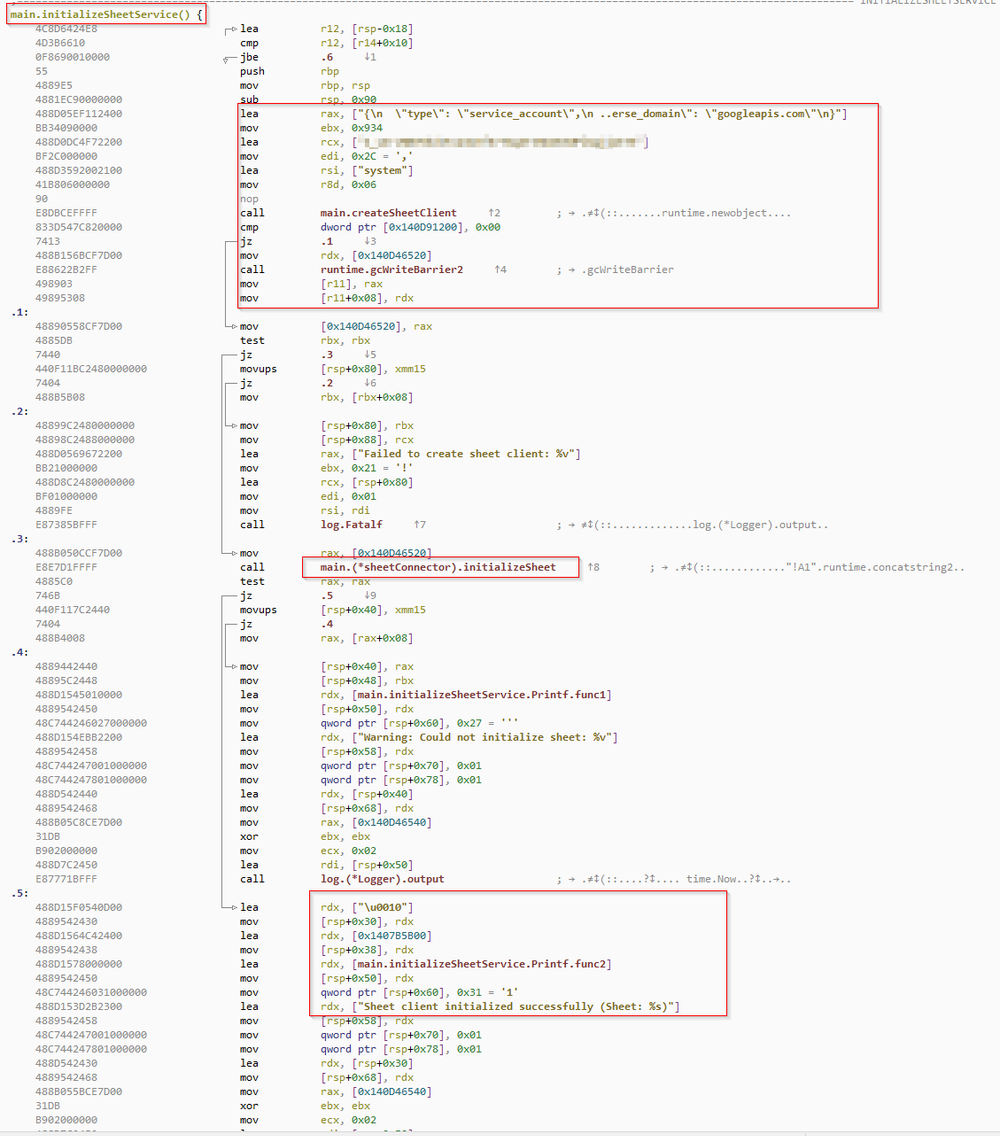
Task: Click the time.Now comment
Action: coord(712,879)
